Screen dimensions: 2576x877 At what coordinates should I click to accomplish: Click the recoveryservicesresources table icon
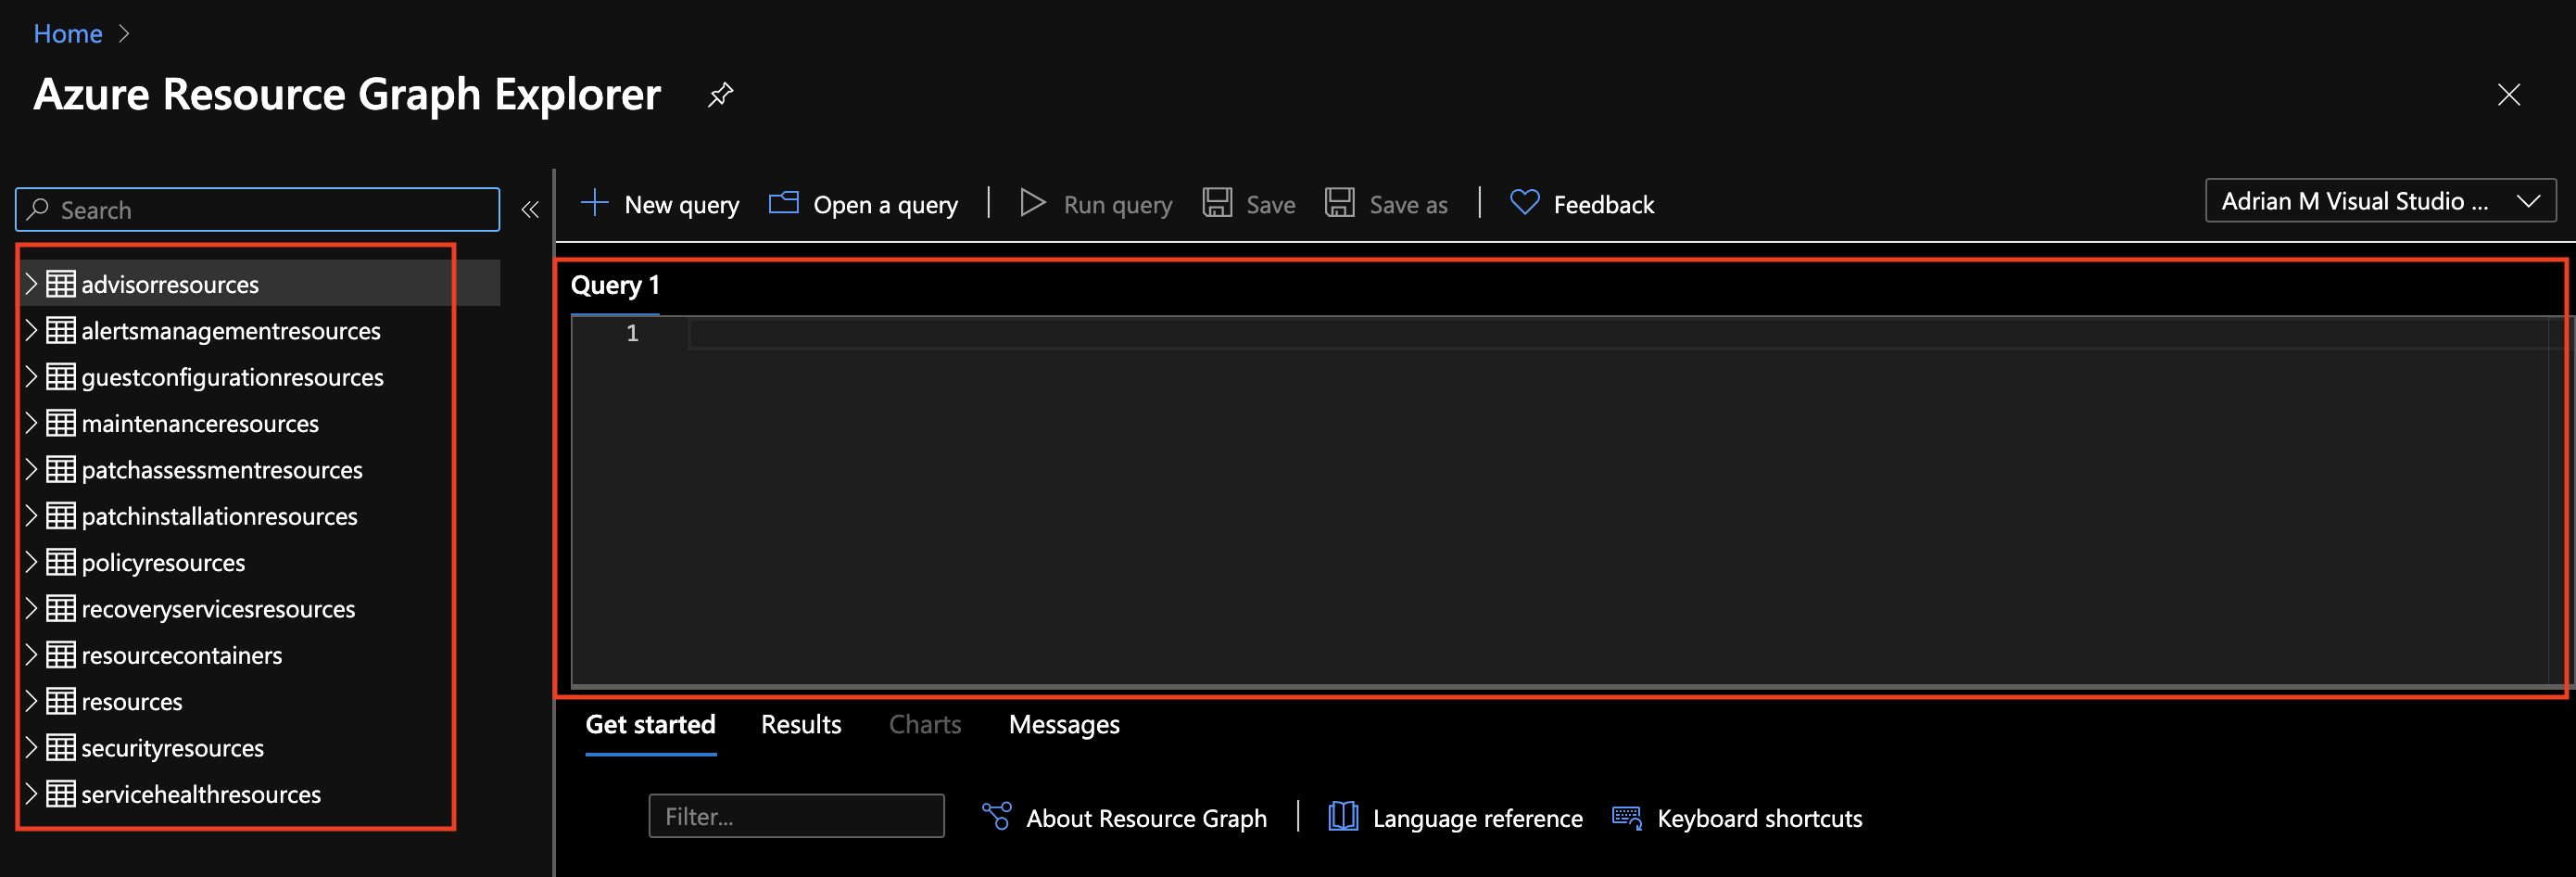61,608
